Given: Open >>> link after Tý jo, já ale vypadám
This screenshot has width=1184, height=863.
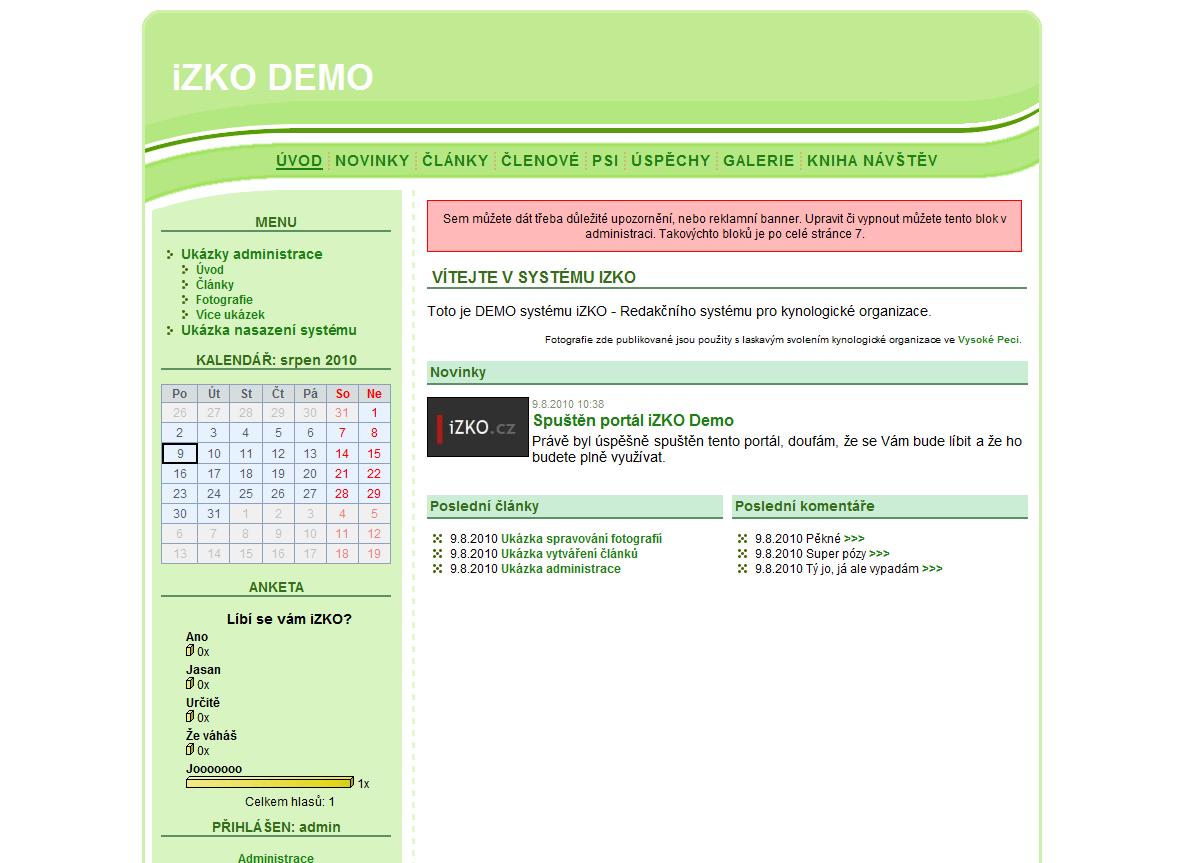Looking at the screenshot, I should (x=933, y=569).
